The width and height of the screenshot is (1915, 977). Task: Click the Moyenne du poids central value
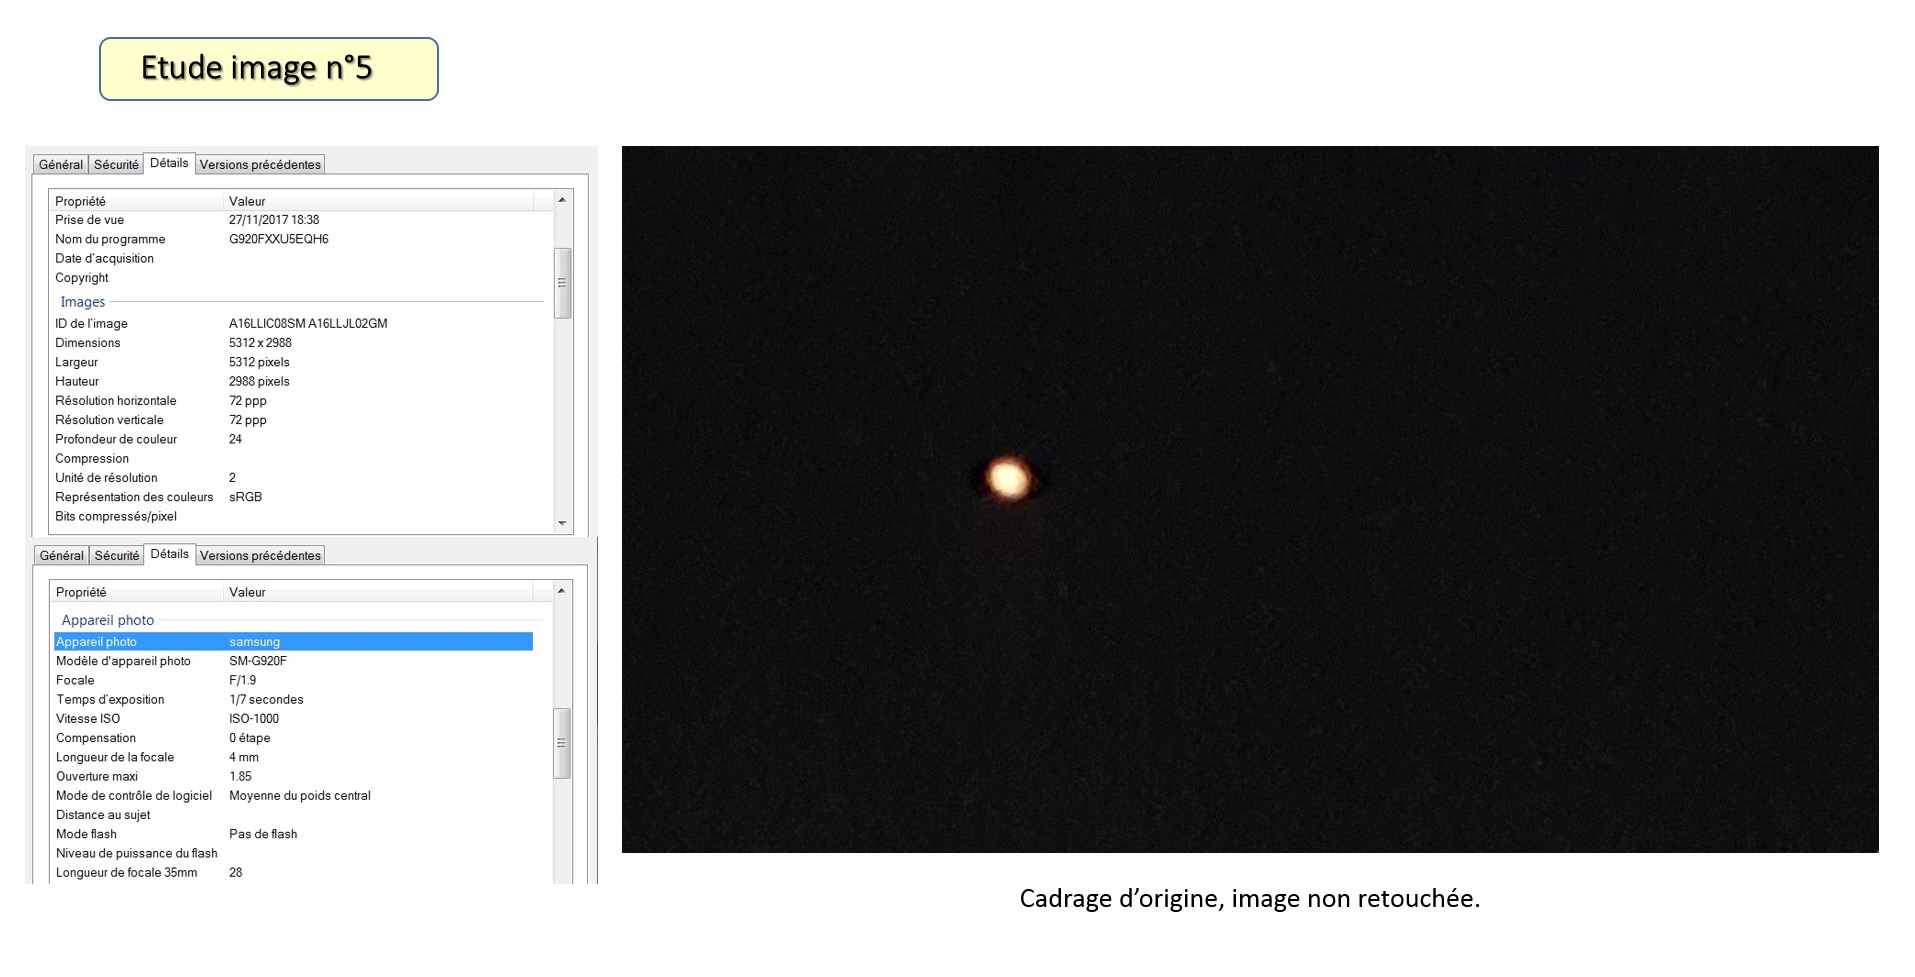[300, 796]
